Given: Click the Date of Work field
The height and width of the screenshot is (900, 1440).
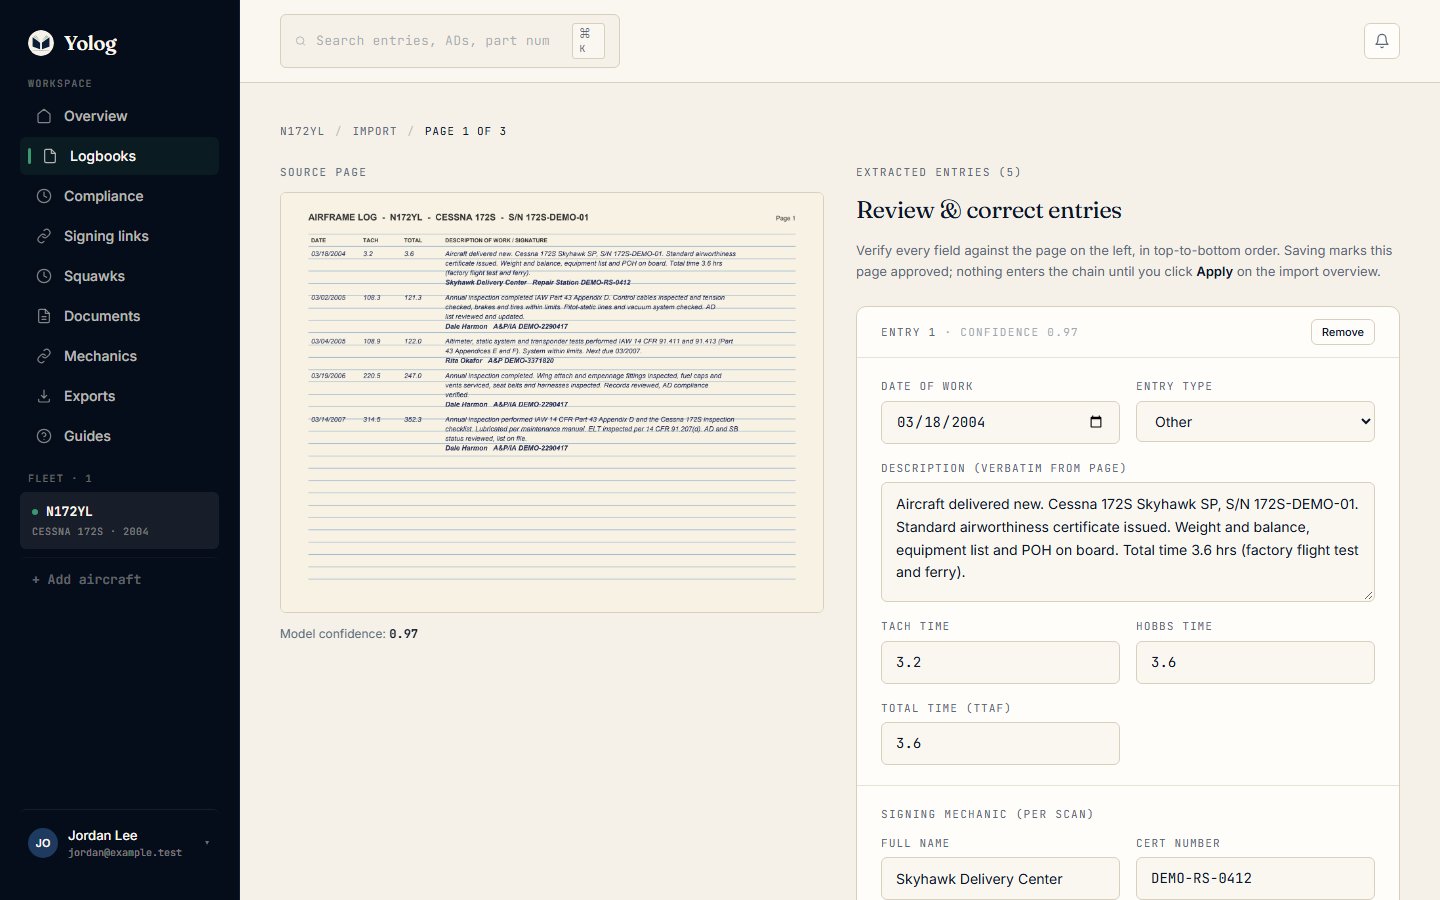Looking at the screenshot, I should pyautogui.click(x=1000, y=422).
